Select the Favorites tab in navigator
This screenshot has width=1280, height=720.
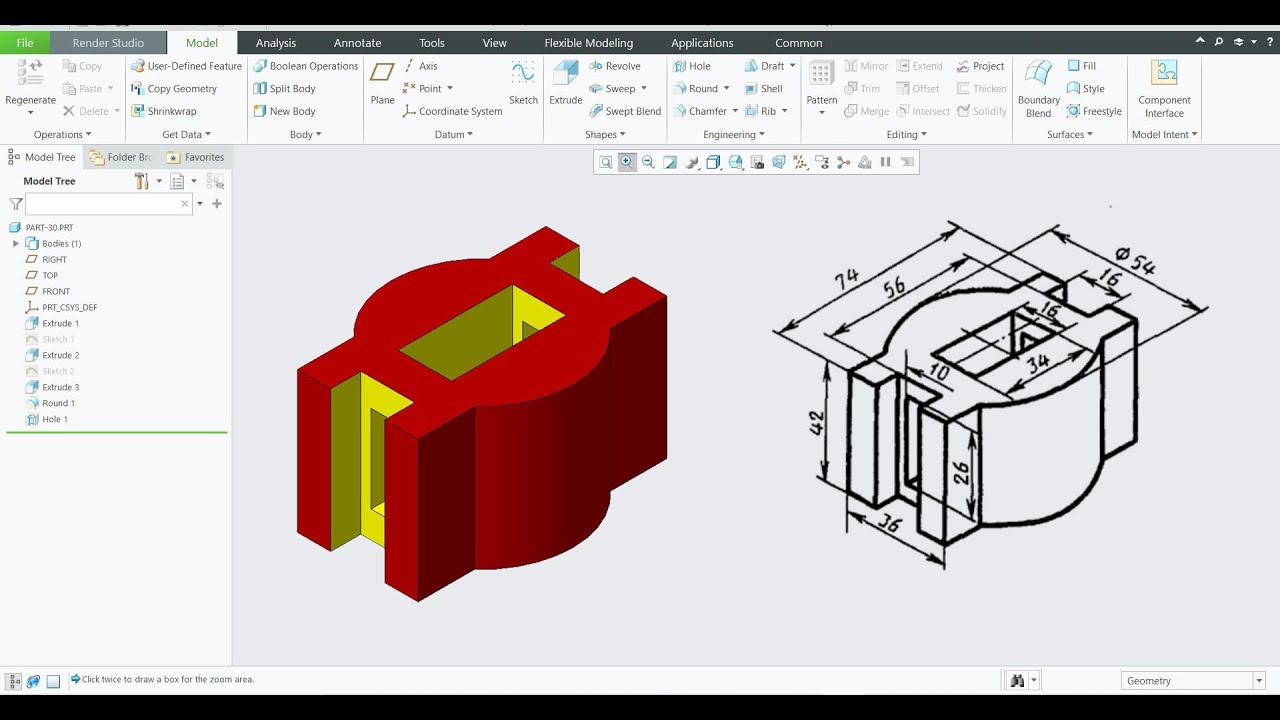pos(196,157)
